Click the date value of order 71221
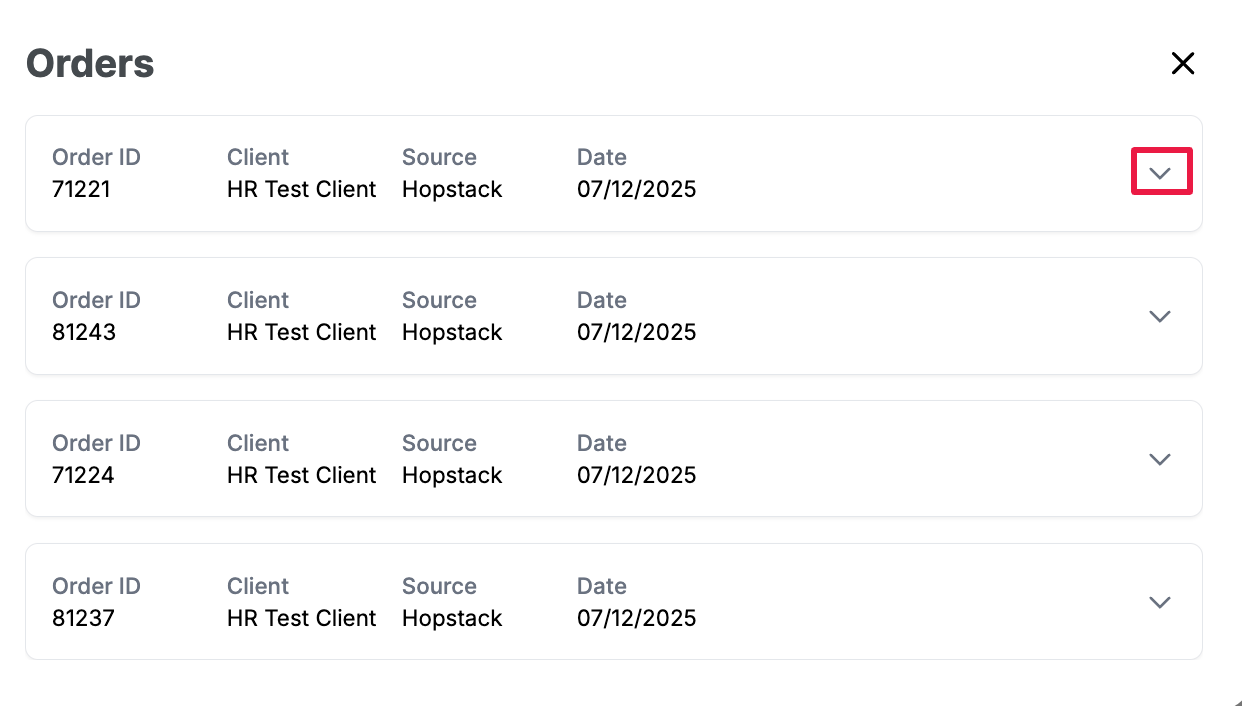 coord(636,189)
